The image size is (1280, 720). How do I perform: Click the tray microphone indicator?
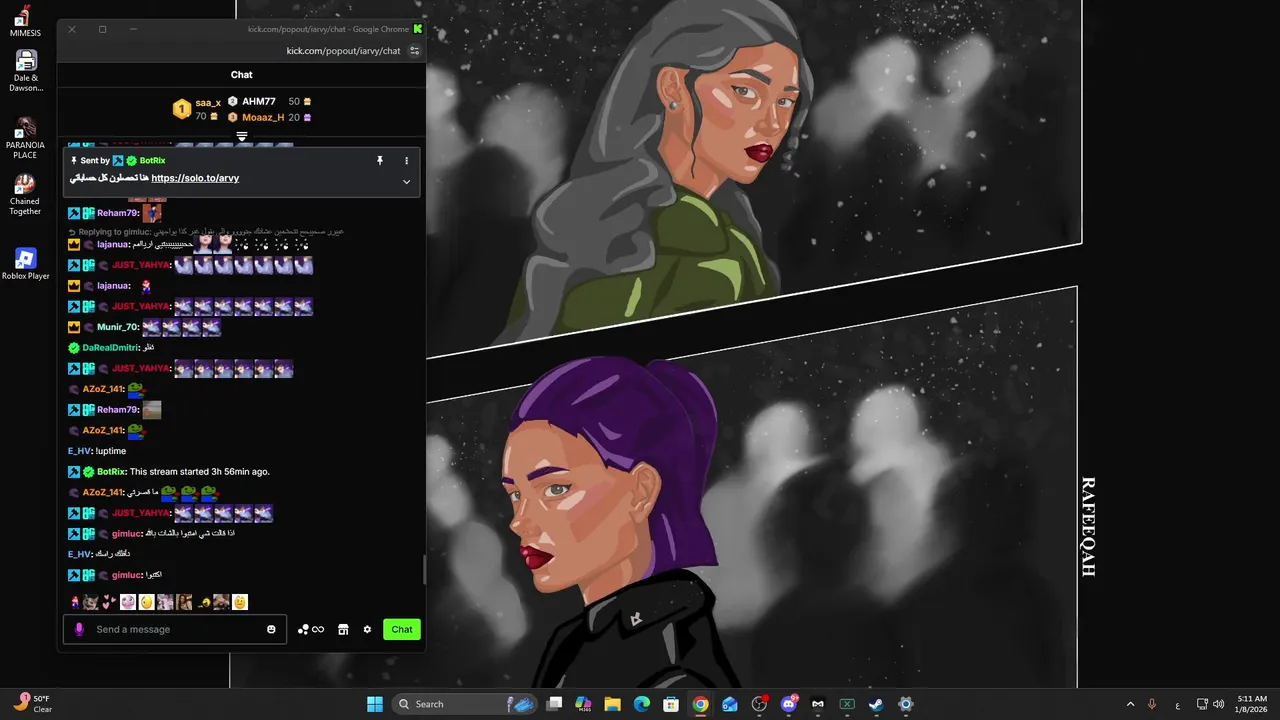1152,704
